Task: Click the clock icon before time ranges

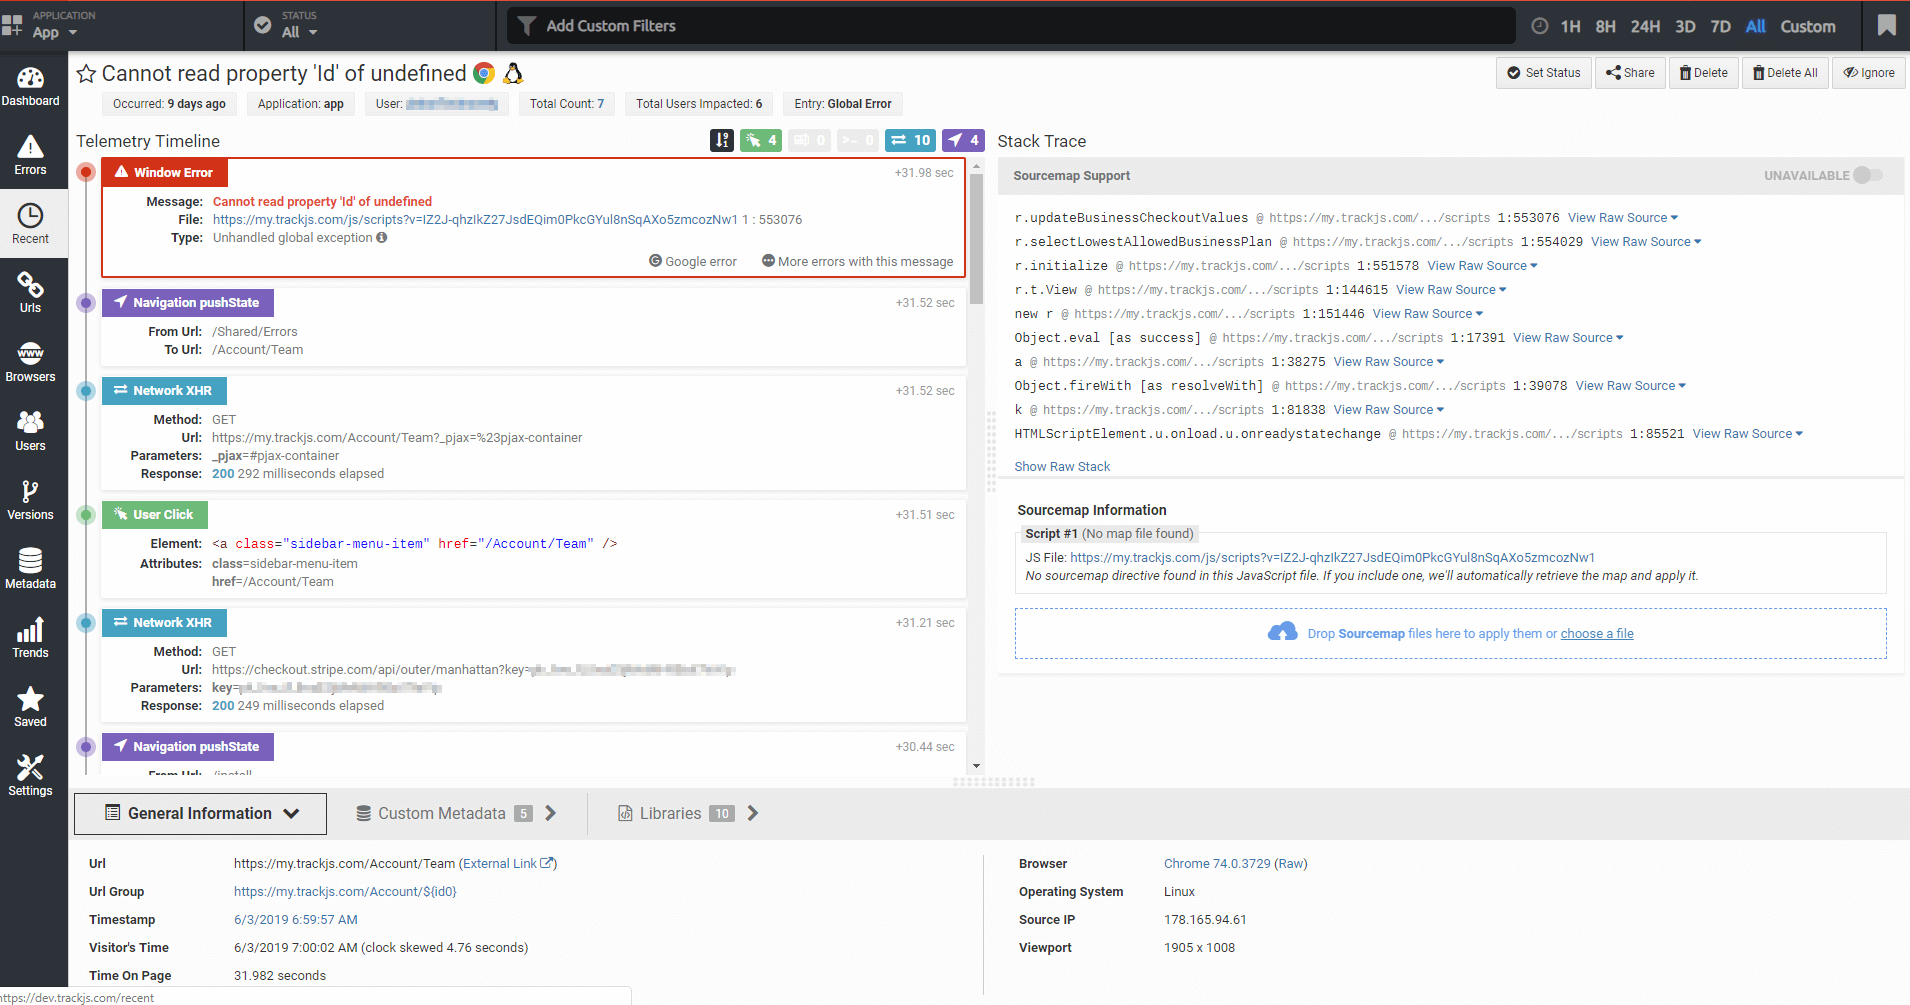Action: 1540,26
